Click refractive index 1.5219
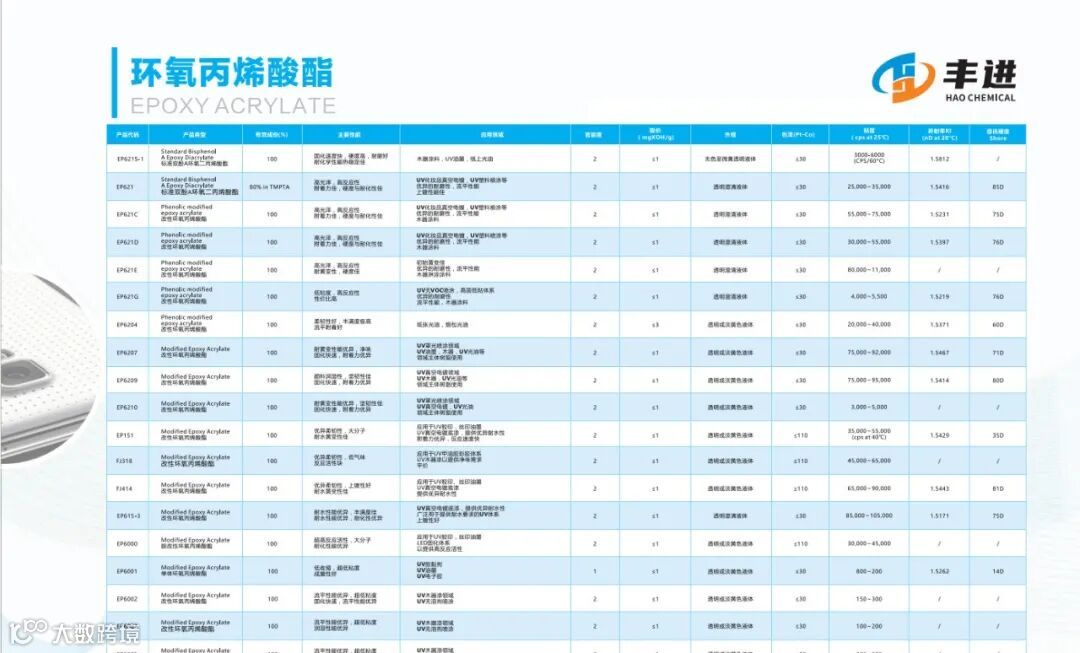This screenshot has height=653, width=1080. [x=939, y=296]
